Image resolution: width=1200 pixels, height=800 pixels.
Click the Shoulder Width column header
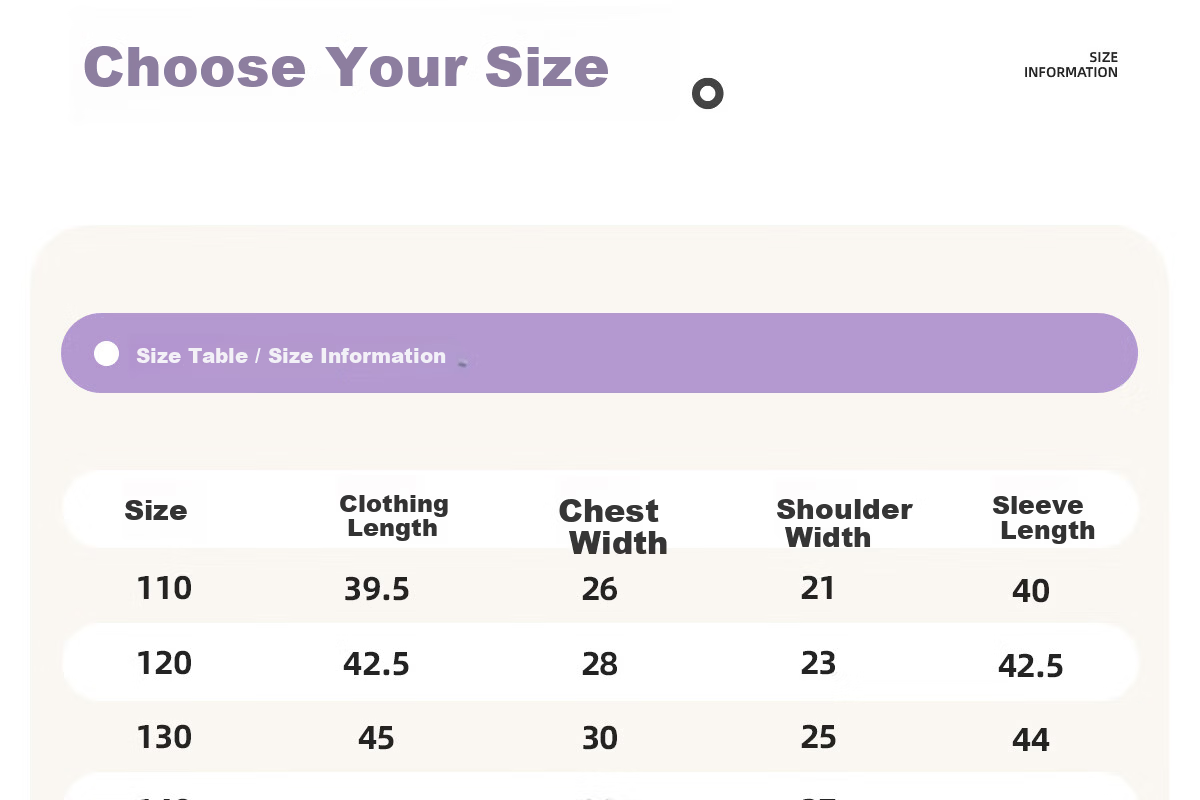point(844,523)
